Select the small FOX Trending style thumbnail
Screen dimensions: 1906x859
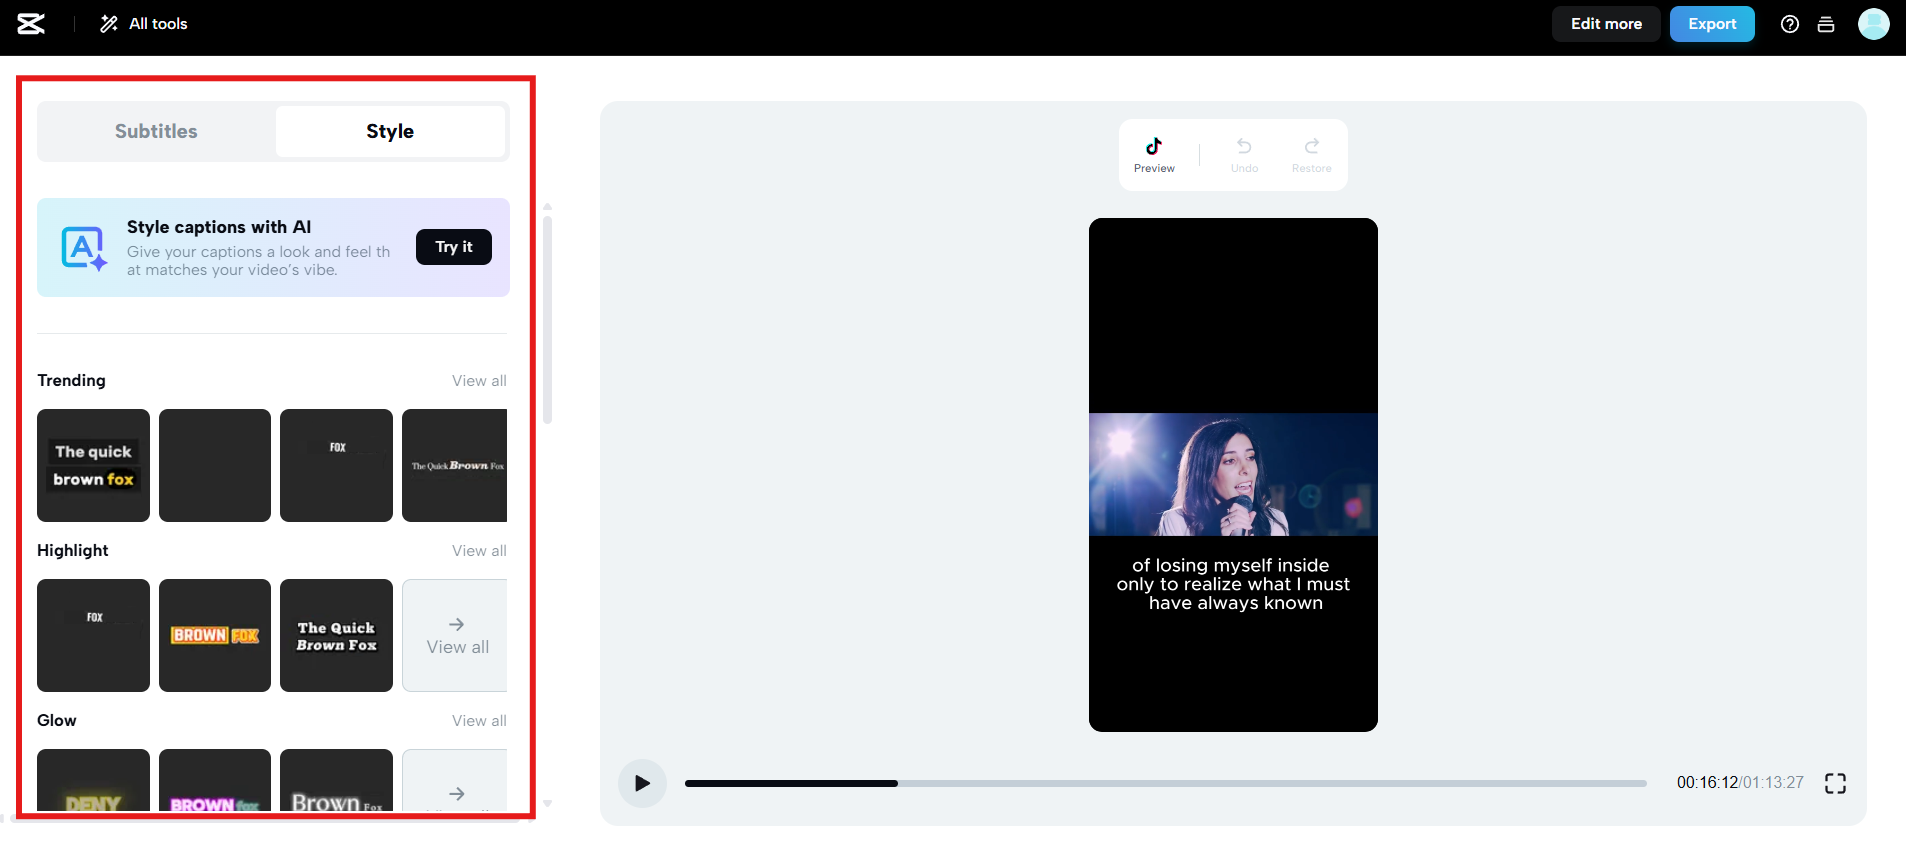tap(336, 465)
